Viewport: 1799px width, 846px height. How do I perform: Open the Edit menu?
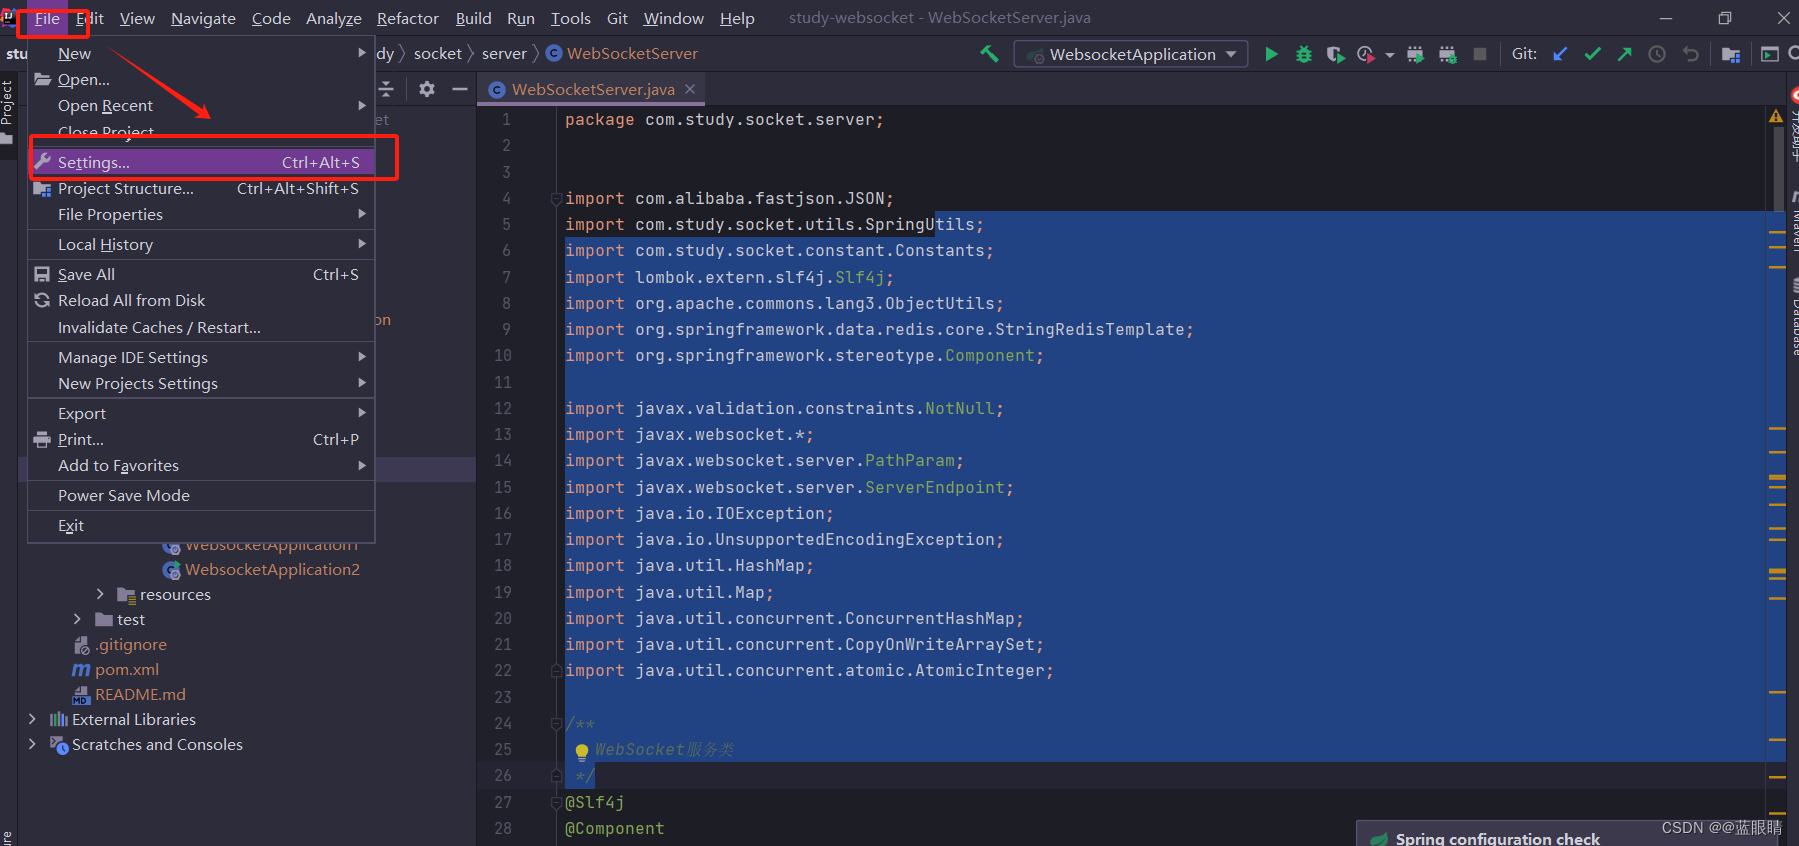click(x=90, y=18)
